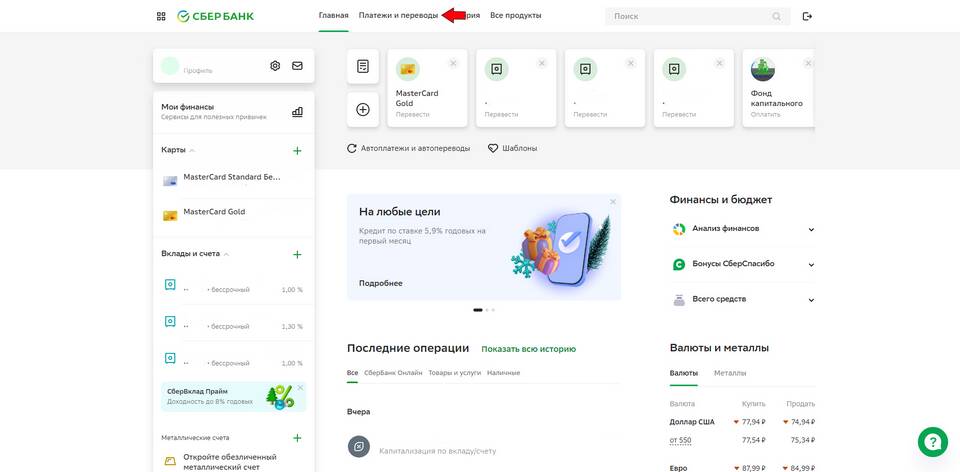Remove Фонд капитального quick tile
This screenshot has width=960, height=472.
(808, 63)
